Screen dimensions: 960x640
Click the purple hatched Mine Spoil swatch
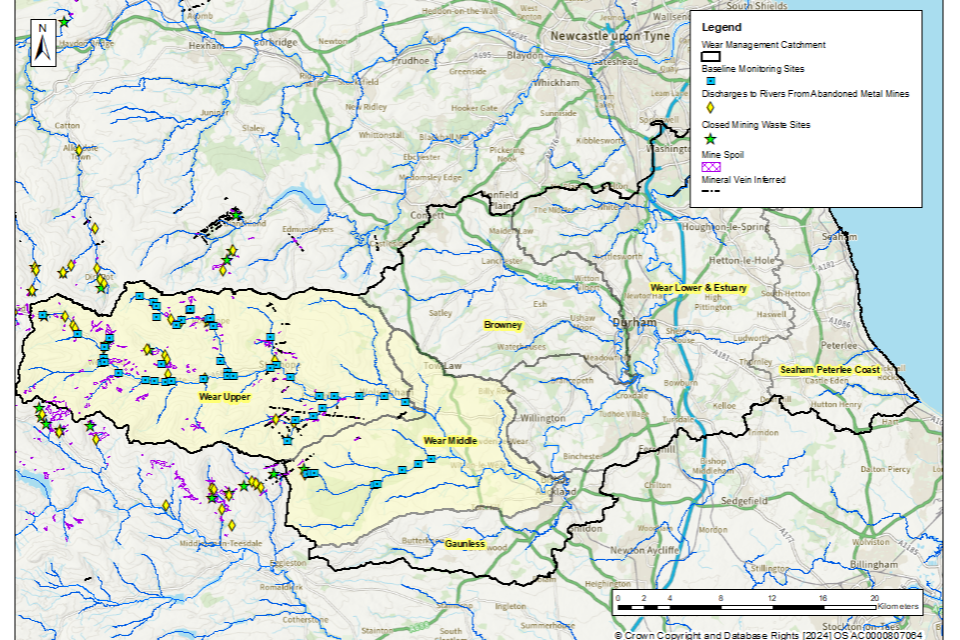tap(711, 166)
